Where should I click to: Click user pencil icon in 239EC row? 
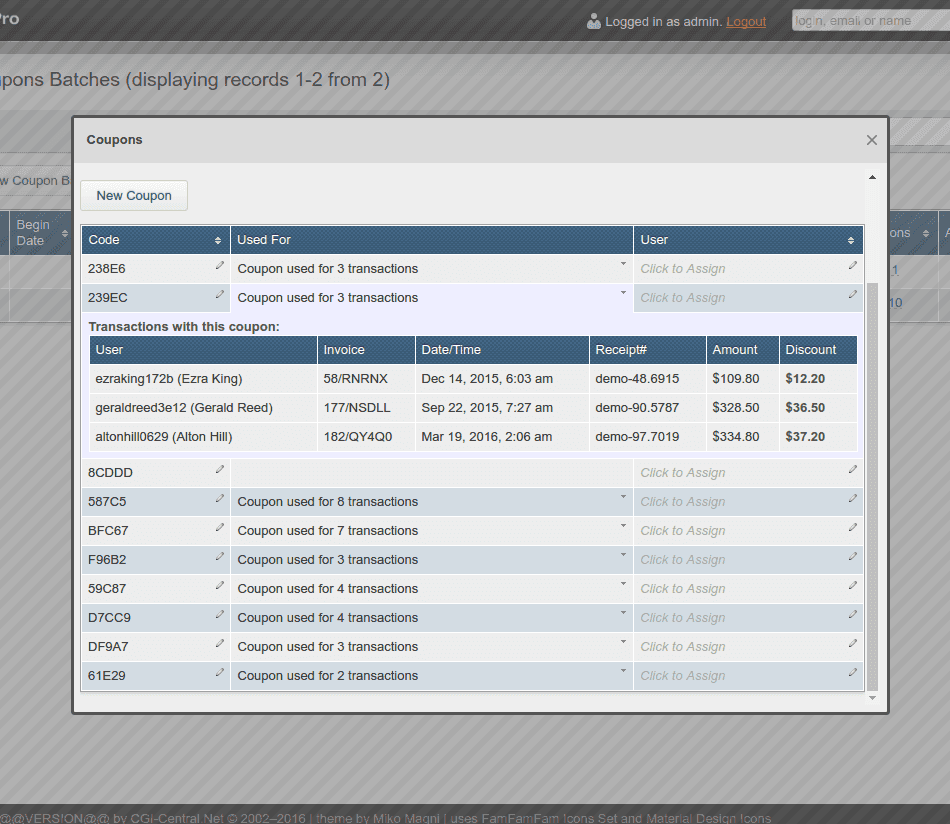pyautogui.click(x=852, y=294)
